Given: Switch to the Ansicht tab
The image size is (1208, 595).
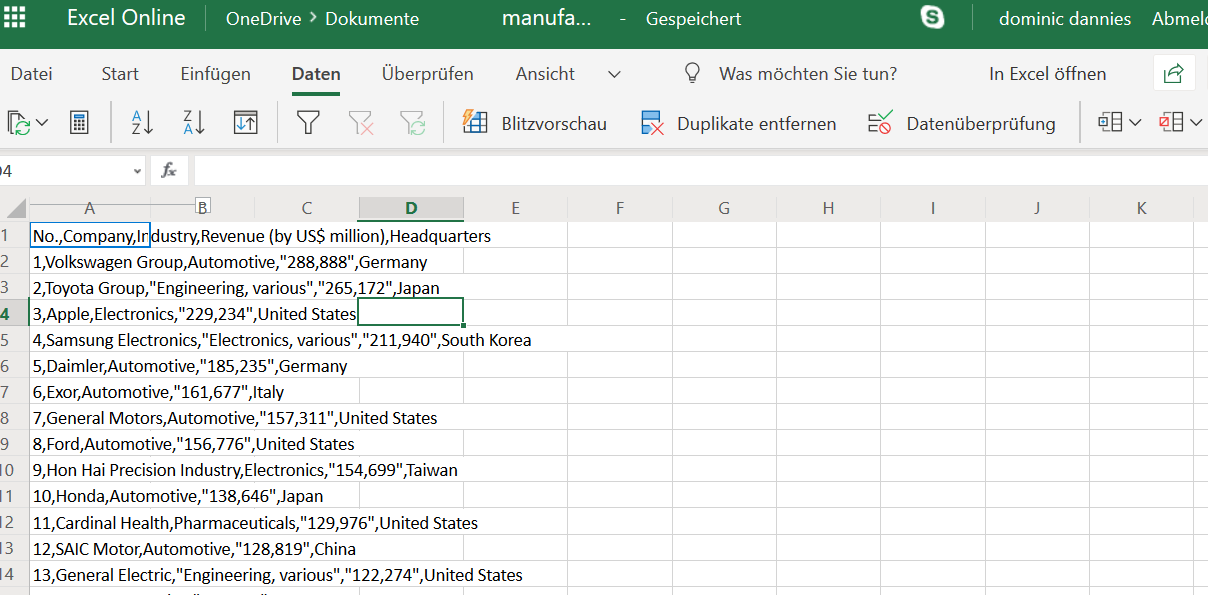Looking at the screenshot, I should [x=545, y=74].
